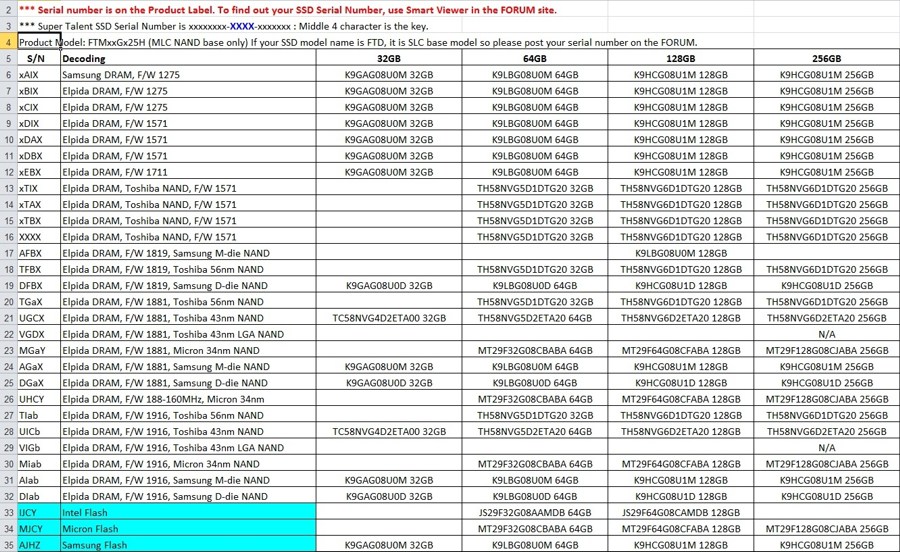The width and height of the screenshot is (900, 552).
Task: Click the DFBX serial cell
Action: [38, 285]
